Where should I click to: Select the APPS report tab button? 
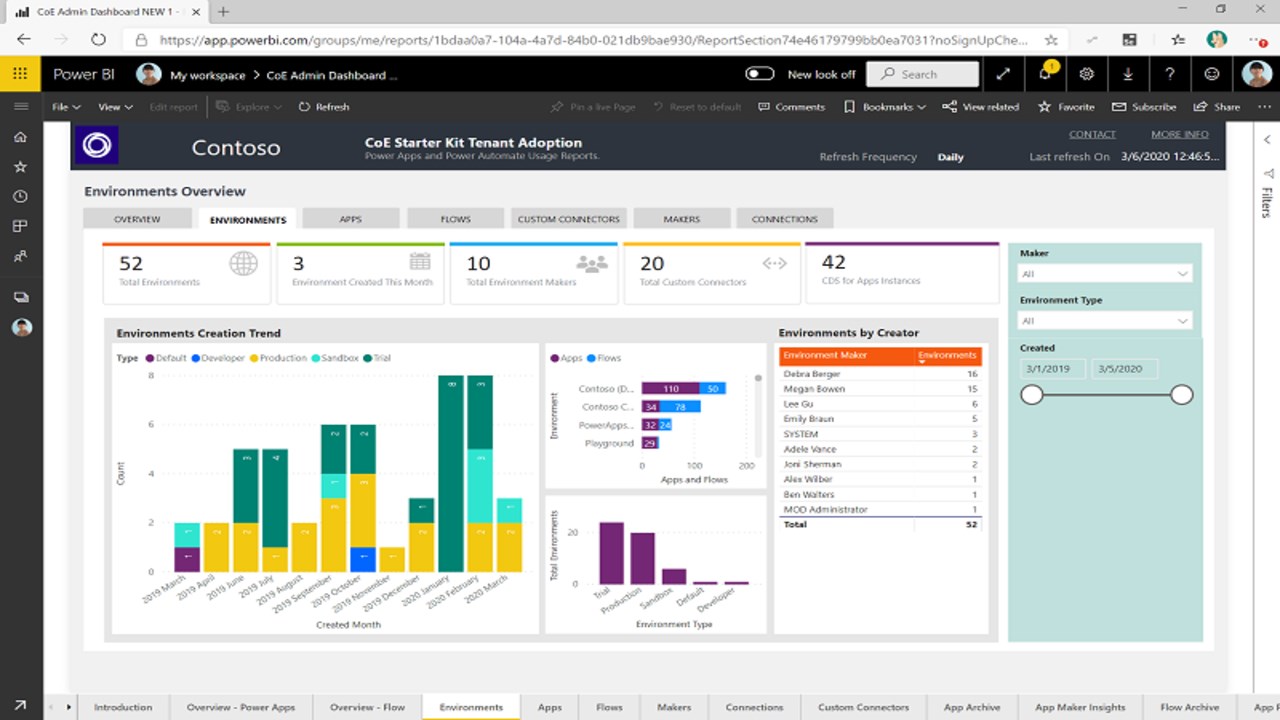pos(350,219)
